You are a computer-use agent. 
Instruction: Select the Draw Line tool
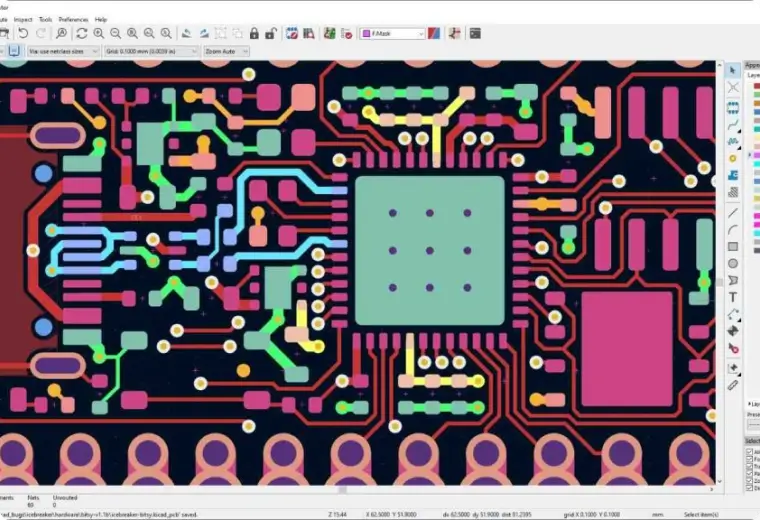click(x=733, y=213)
